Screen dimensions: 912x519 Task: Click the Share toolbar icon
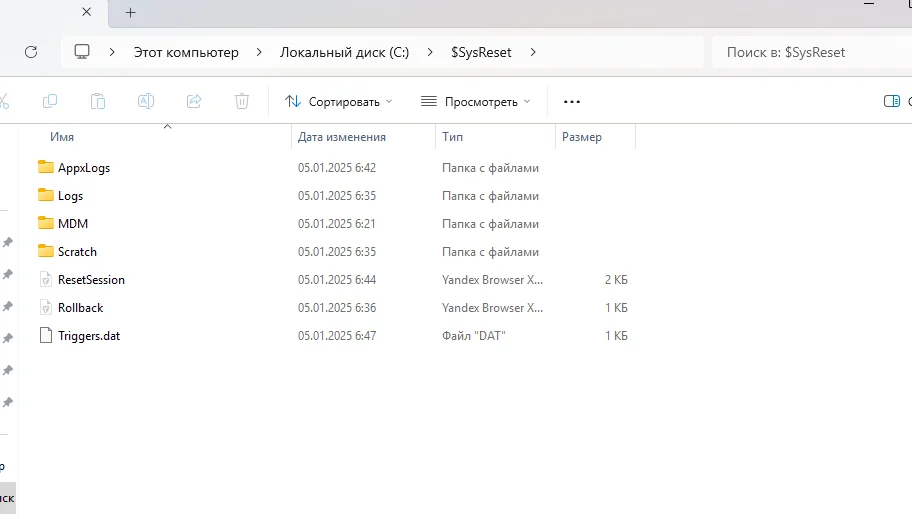tap(194, 101)
